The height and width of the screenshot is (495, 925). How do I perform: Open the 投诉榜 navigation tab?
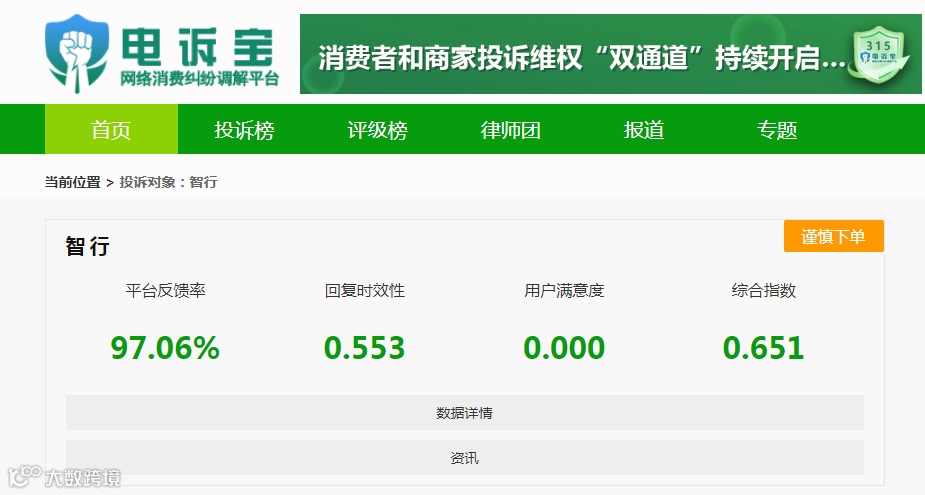click(x=244, y=129)
